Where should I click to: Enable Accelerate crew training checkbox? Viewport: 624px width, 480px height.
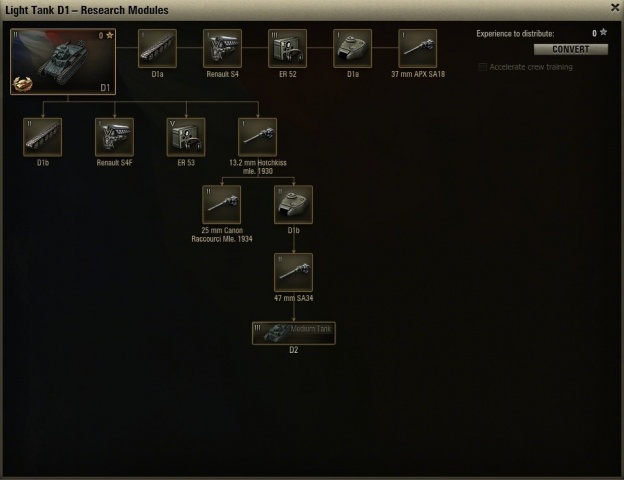pos(482,67)
